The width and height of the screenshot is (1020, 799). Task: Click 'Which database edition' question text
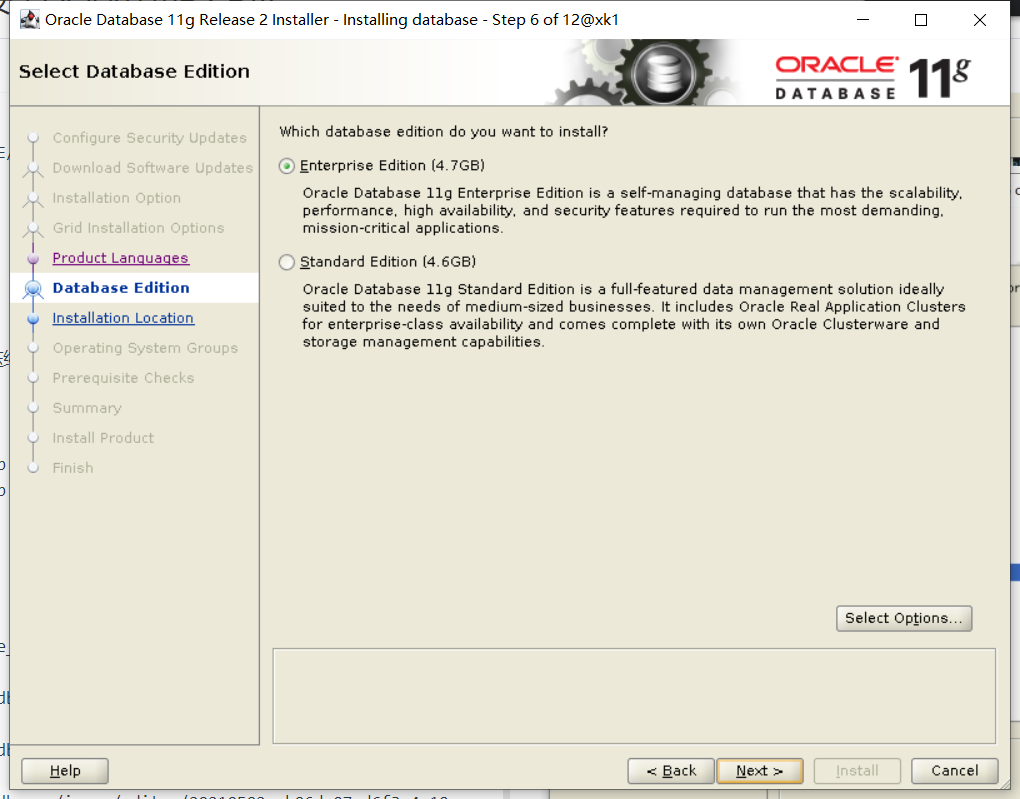(444, 131)
